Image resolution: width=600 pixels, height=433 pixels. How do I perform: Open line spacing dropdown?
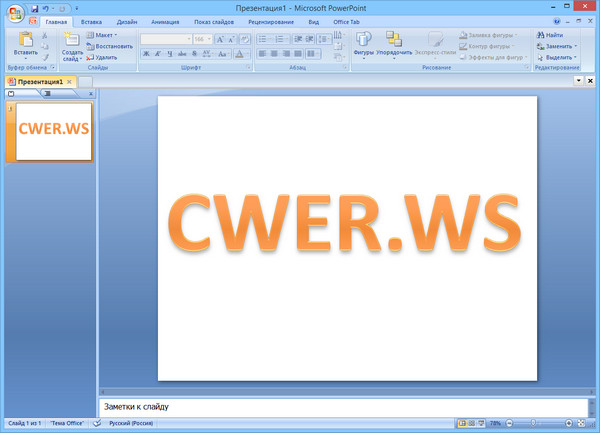tap(324, 39)
